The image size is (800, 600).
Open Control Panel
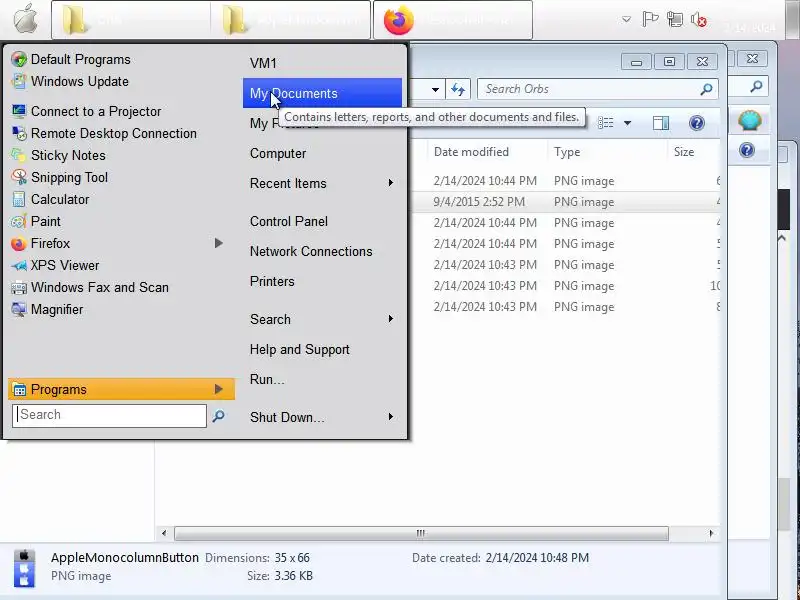pos(289,221)
